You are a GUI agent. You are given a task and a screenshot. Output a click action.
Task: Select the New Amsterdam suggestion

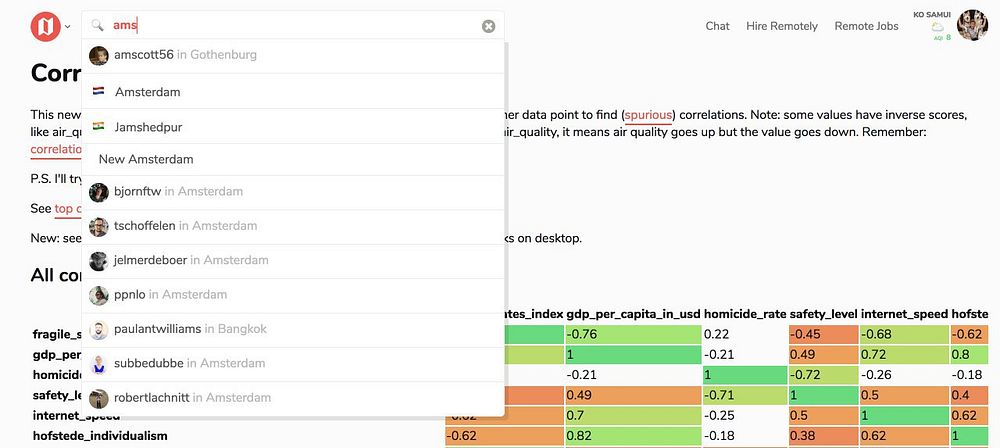146,159
